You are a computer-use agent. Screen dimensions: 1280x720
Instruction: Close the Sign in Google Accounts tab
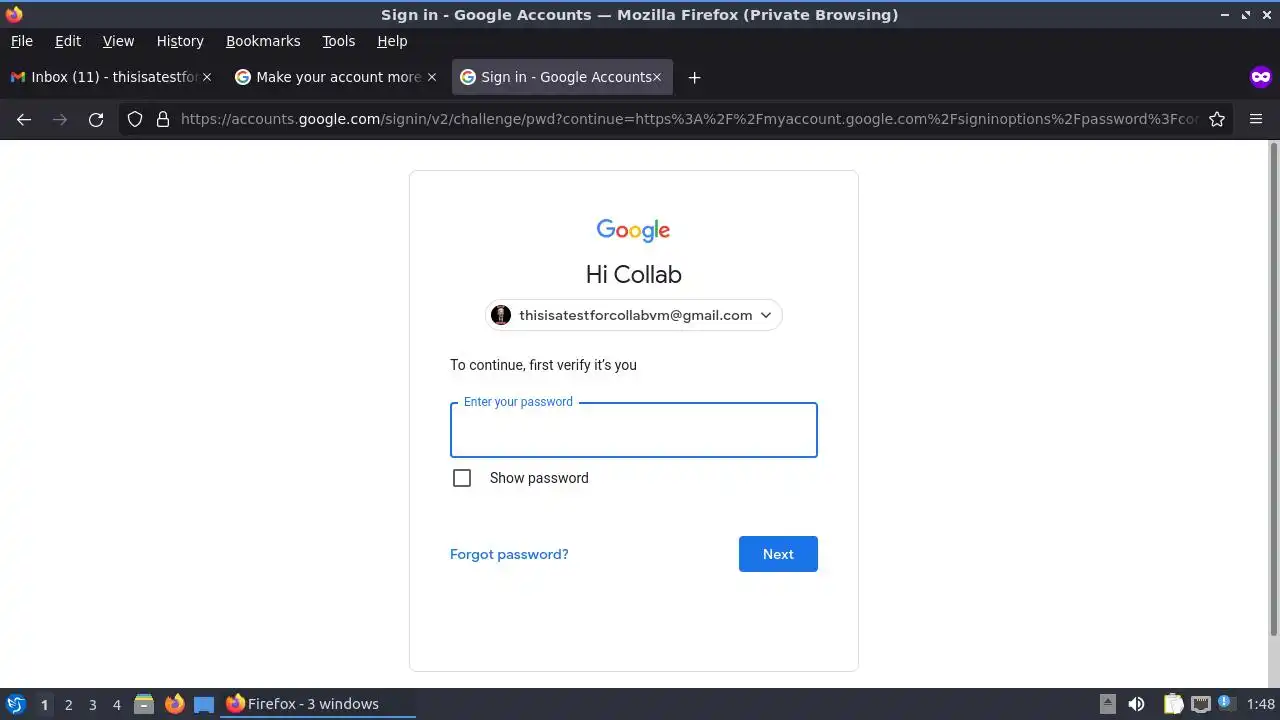pyautogui.click(x=658, y=77)
